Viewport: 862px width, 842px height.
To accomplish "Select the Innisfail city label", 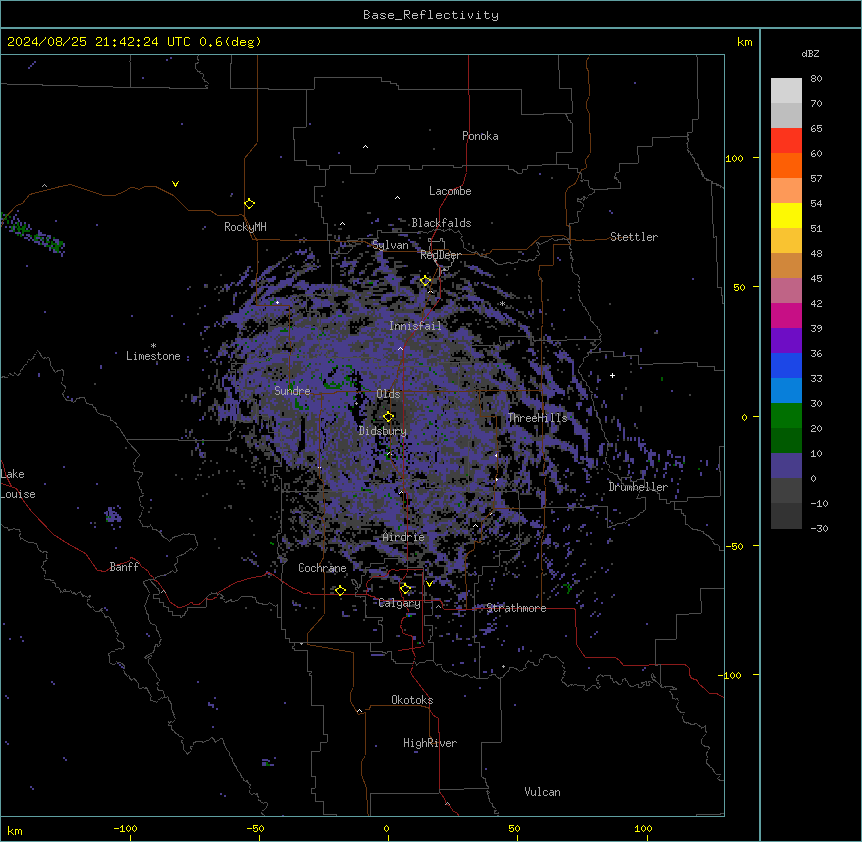I will [x=415, y=326].
